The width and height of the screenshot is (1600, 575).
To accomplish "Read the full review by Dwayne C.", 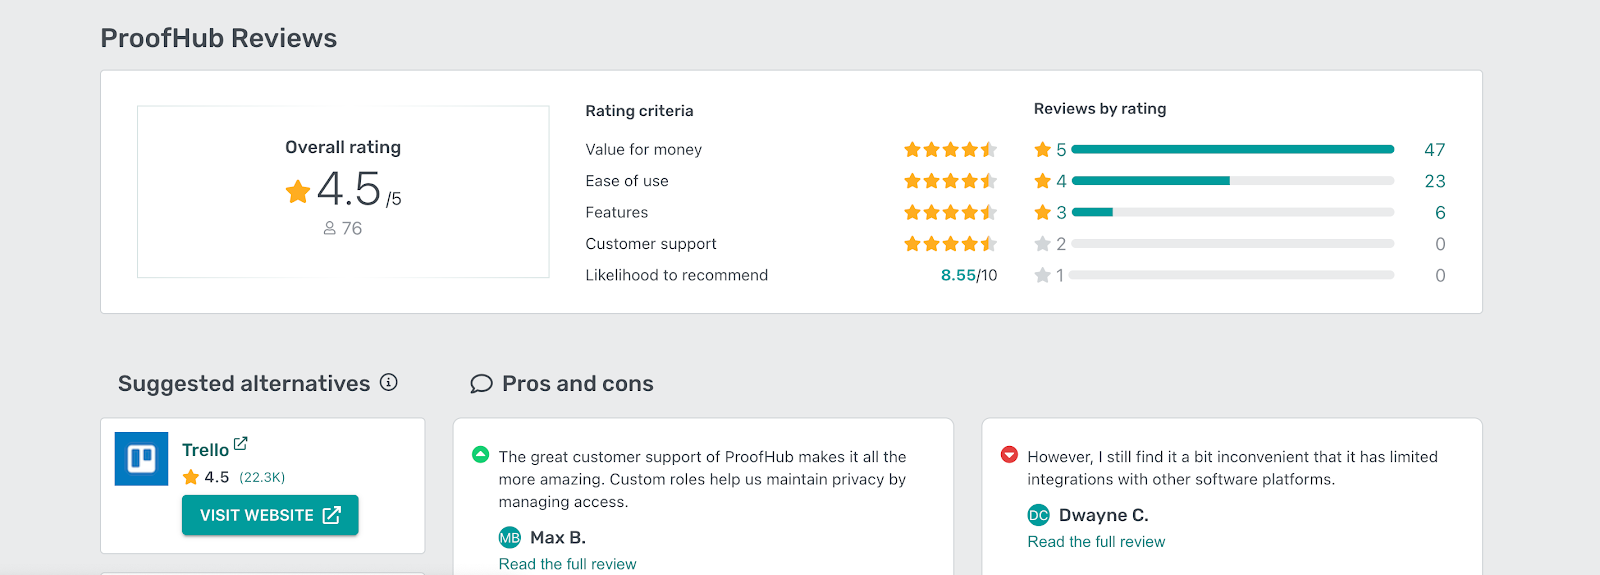I will pyautogui.click(x=1096, y=542).
